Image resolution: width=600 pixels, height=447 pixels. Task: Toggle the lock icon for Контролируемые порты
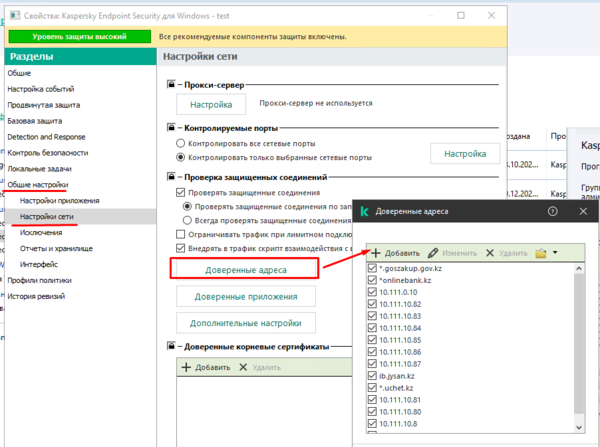coord(172,129)
